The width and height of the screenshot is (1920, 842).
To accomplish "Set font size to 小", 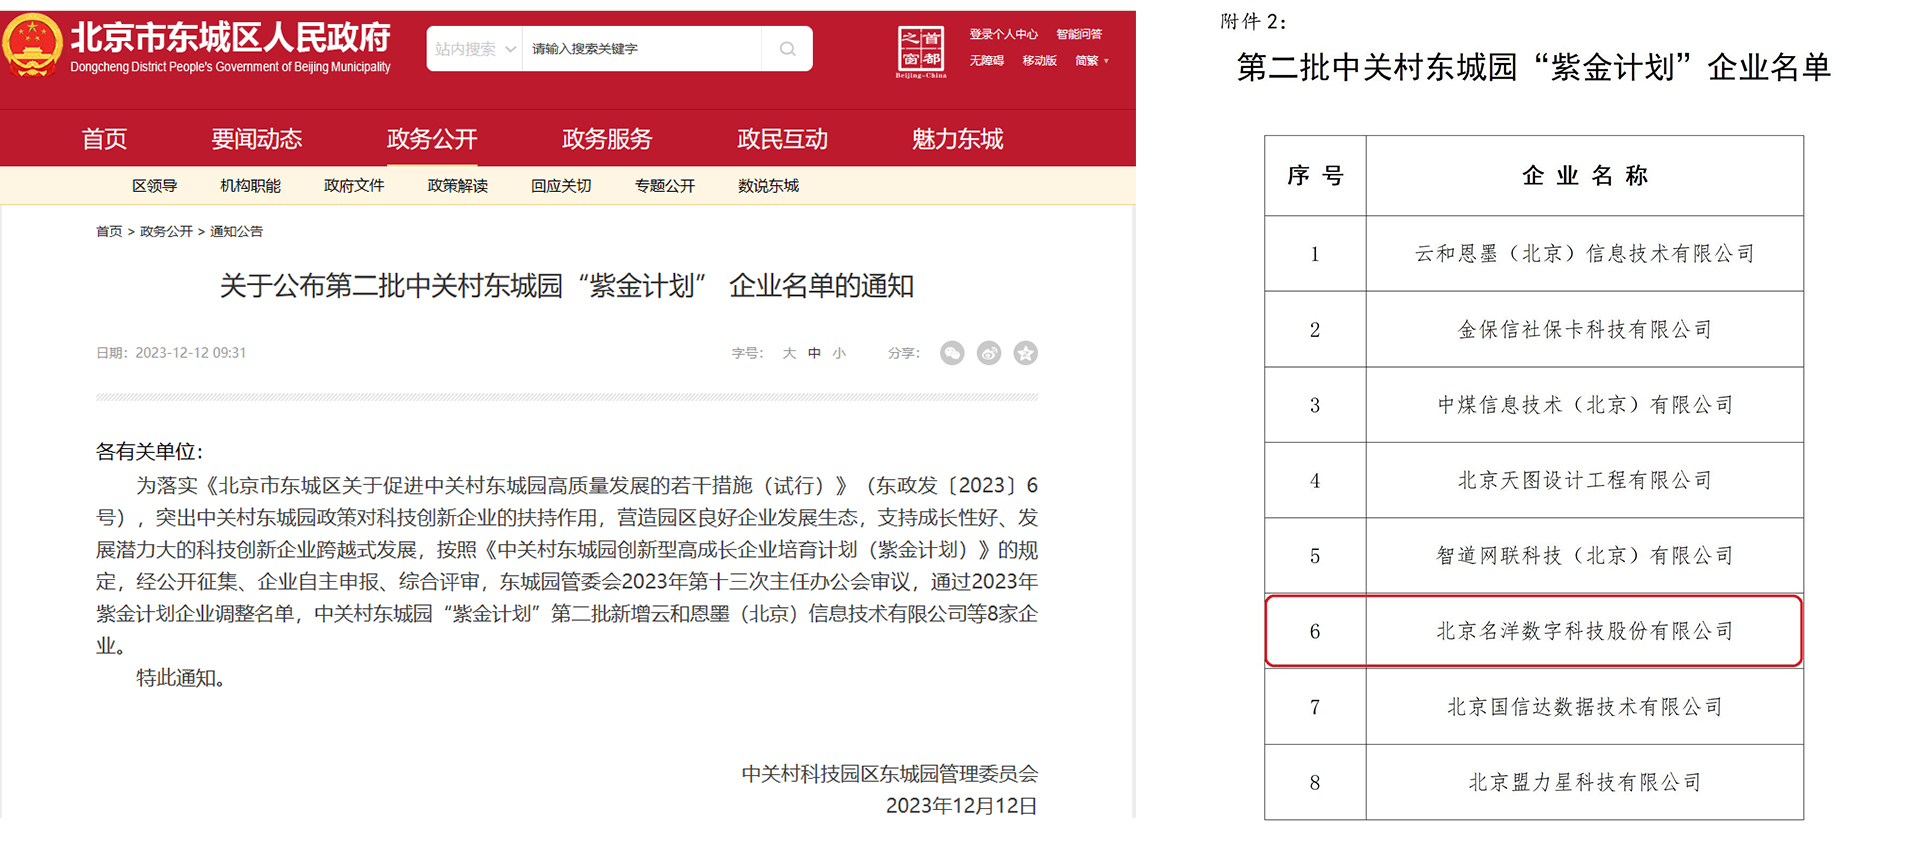I will [839, 353].
